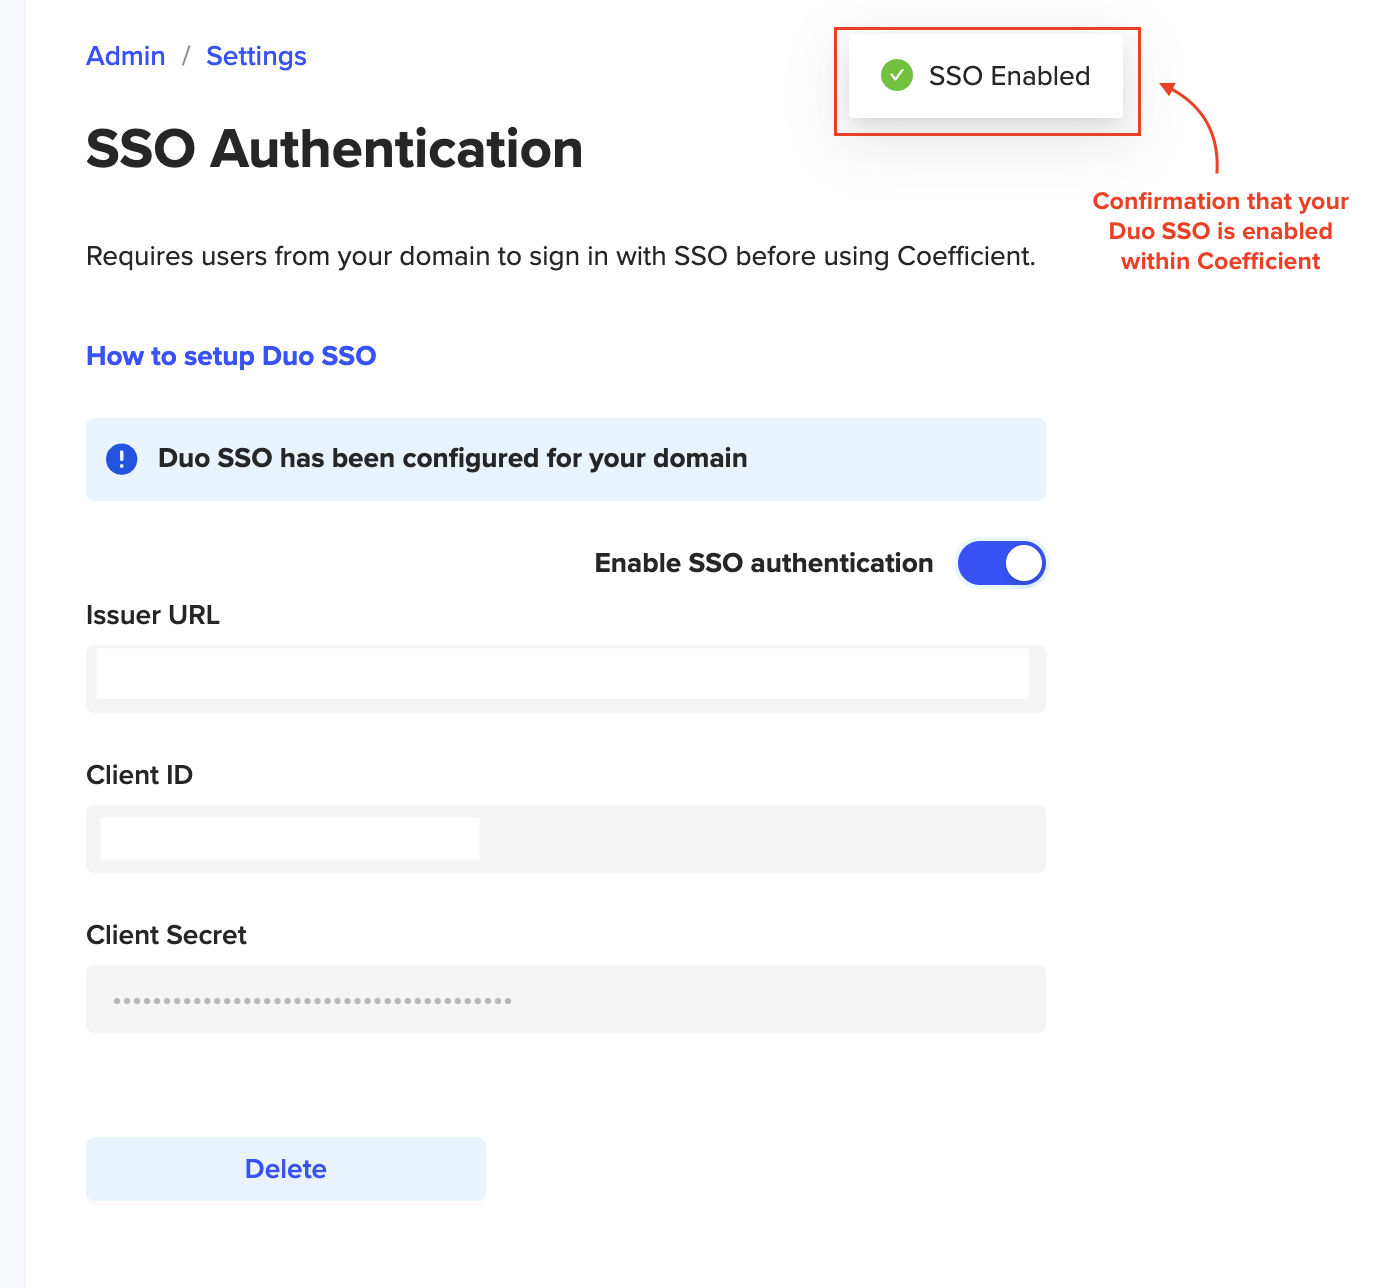
Task: Select the Client Secret masked field
Action: tap(565, 998)
